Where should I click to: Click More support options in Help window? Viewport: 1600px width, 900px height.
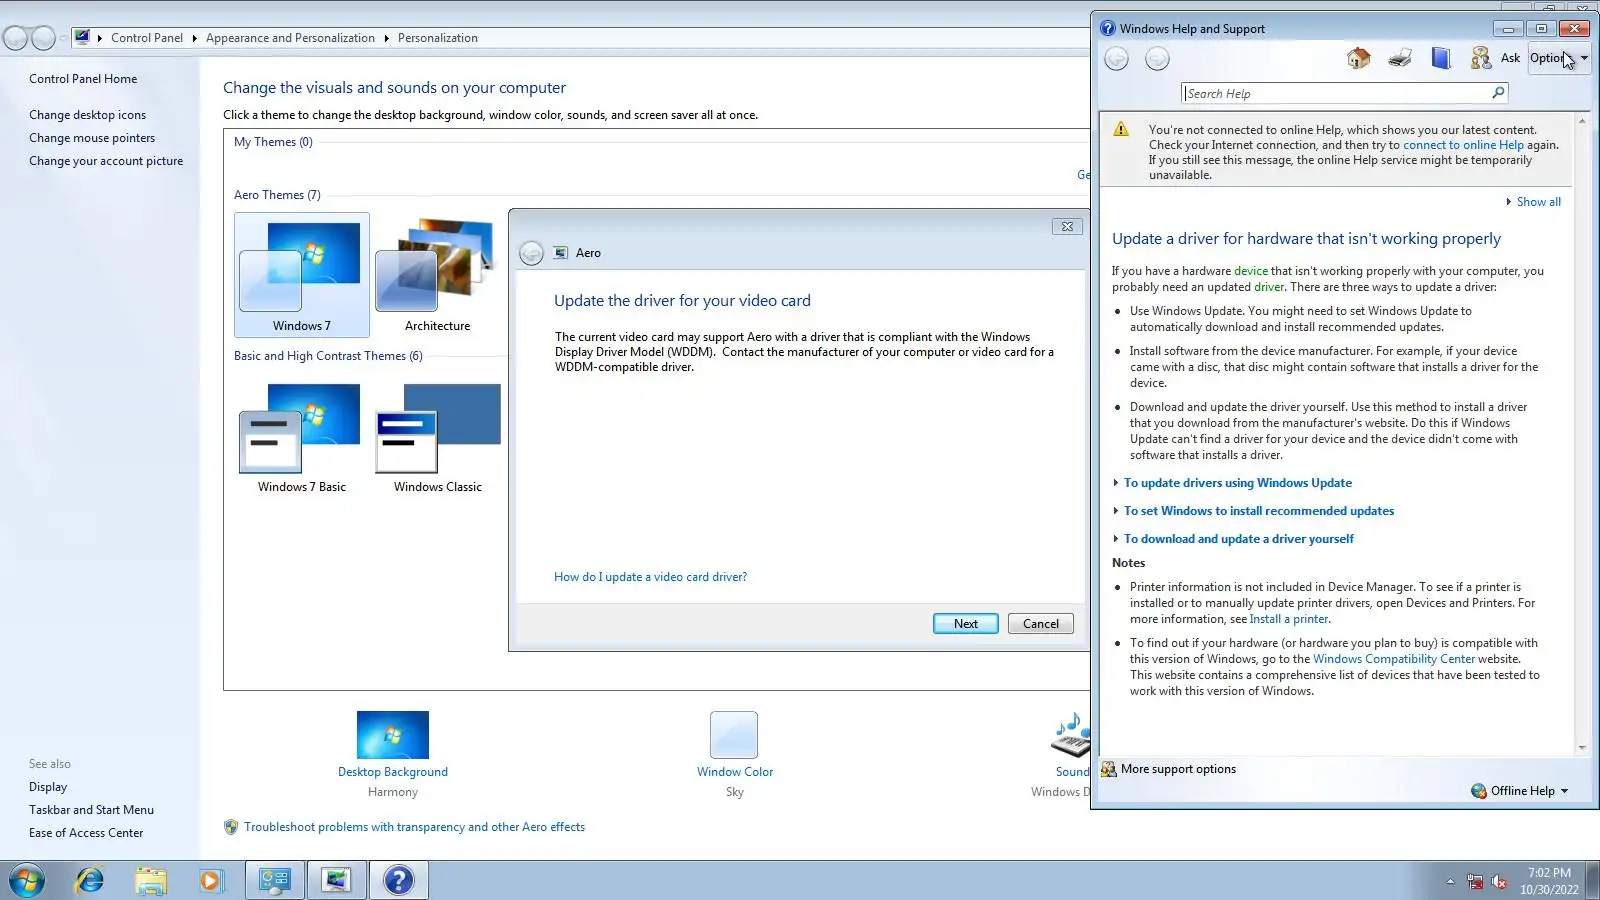pos(1169,769)
